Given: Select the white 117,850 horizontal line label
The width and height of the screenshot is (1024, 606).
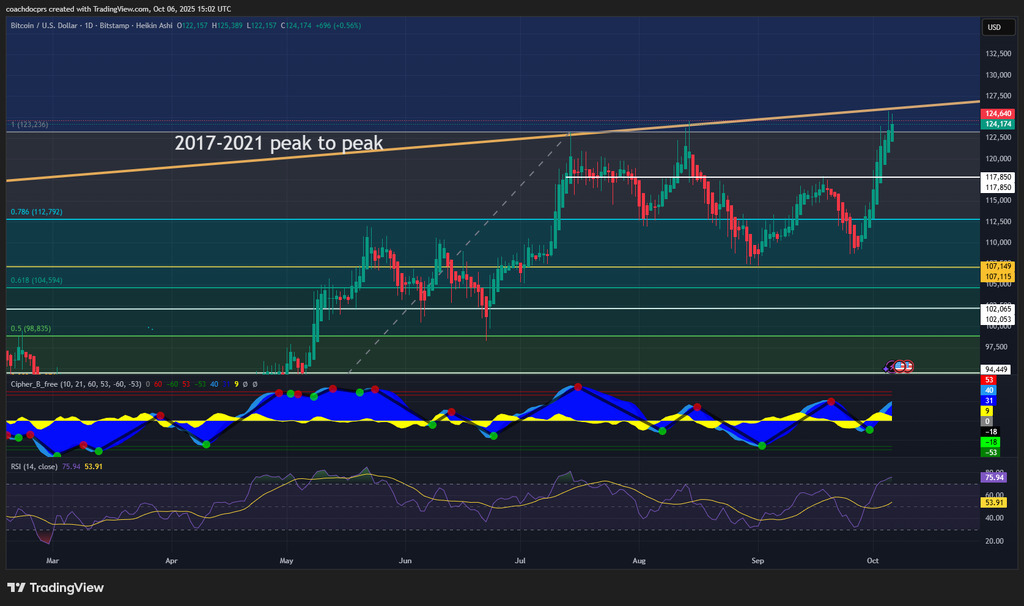Looking at the screenshot, I should tap(998, 177).
